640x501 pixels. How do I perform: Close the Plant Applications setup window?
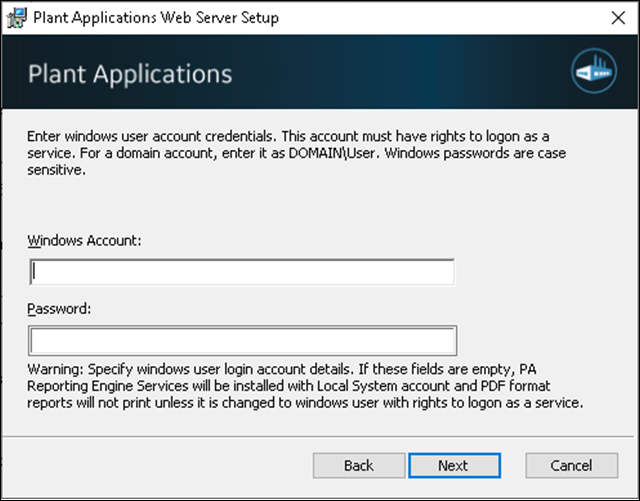tap(618, 18)
